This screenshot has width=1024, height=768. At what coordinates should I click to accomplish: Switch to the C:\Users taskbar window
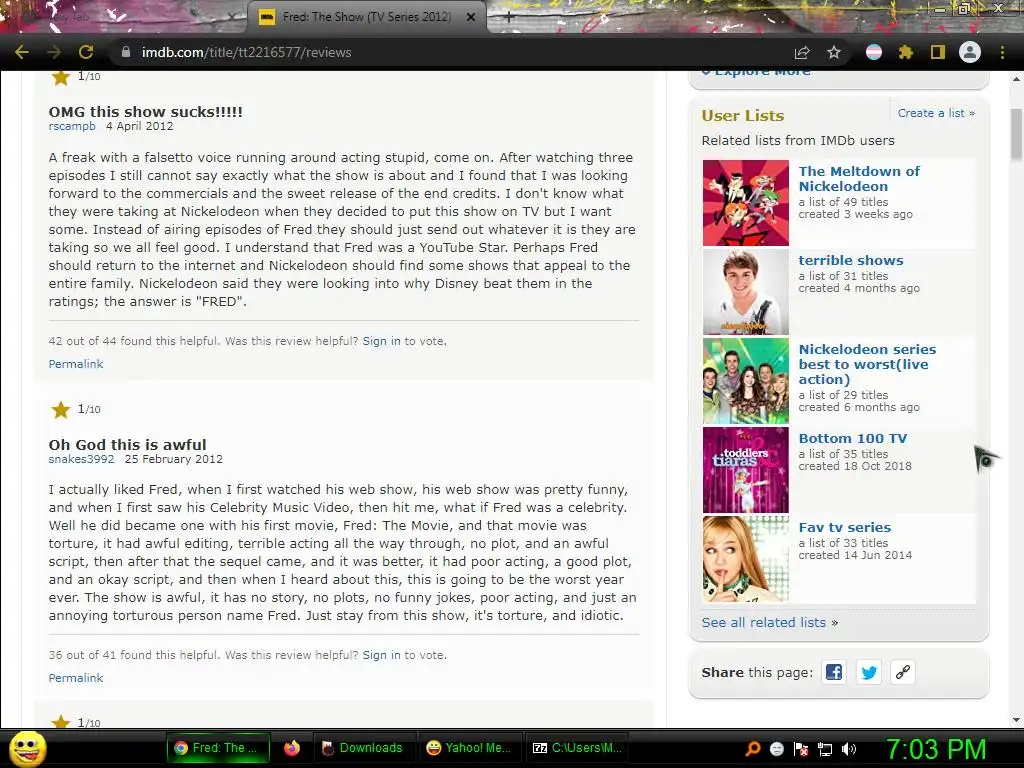click(578, 748)
